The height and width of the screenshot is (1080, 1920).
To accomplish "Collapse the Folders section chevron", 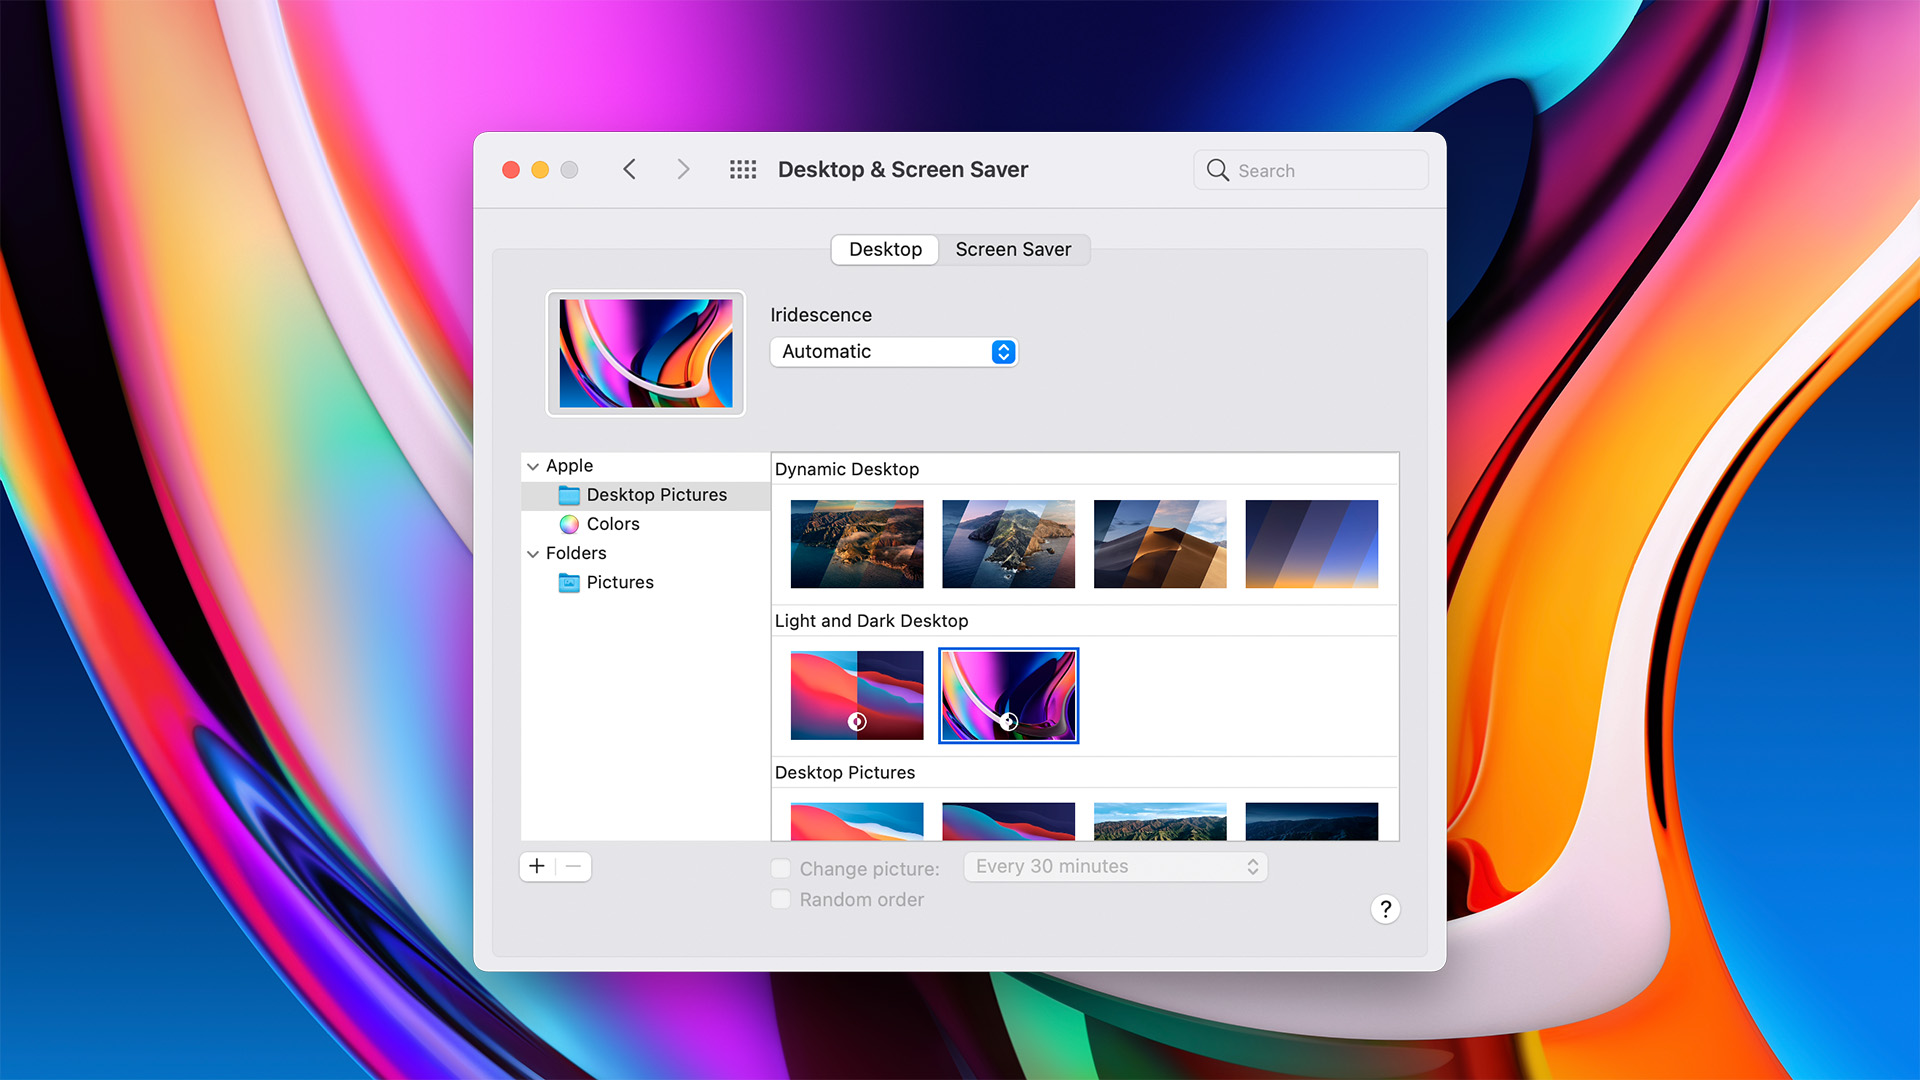I will (533, 553).
